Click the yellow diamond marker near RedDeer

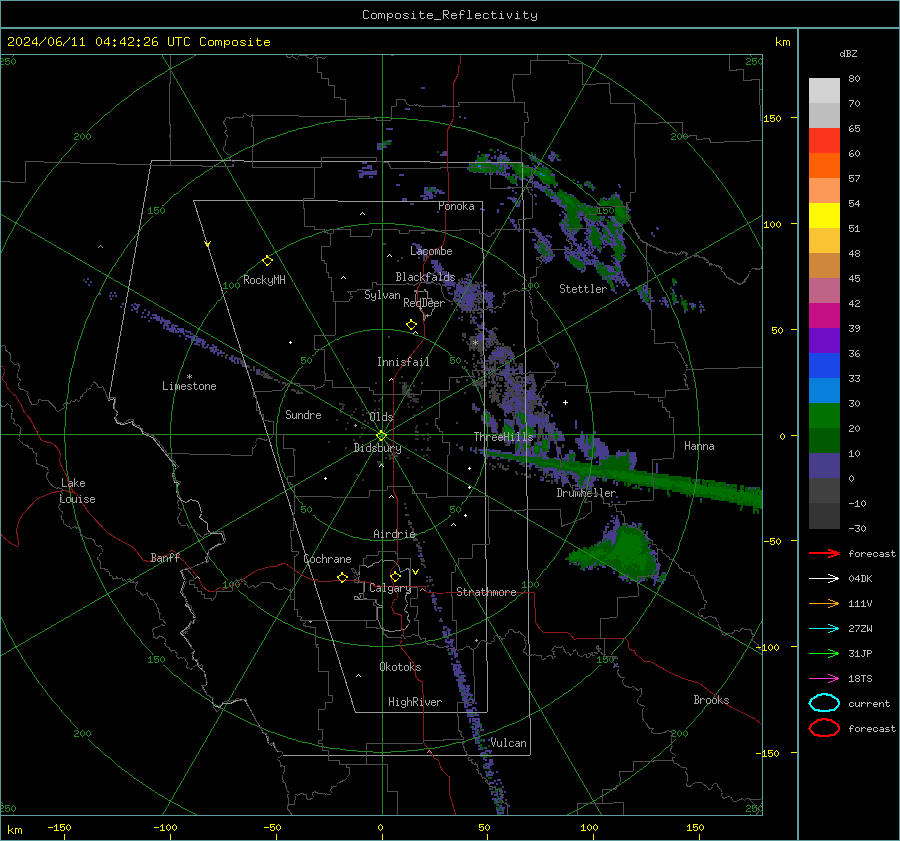tap(411, 325)
